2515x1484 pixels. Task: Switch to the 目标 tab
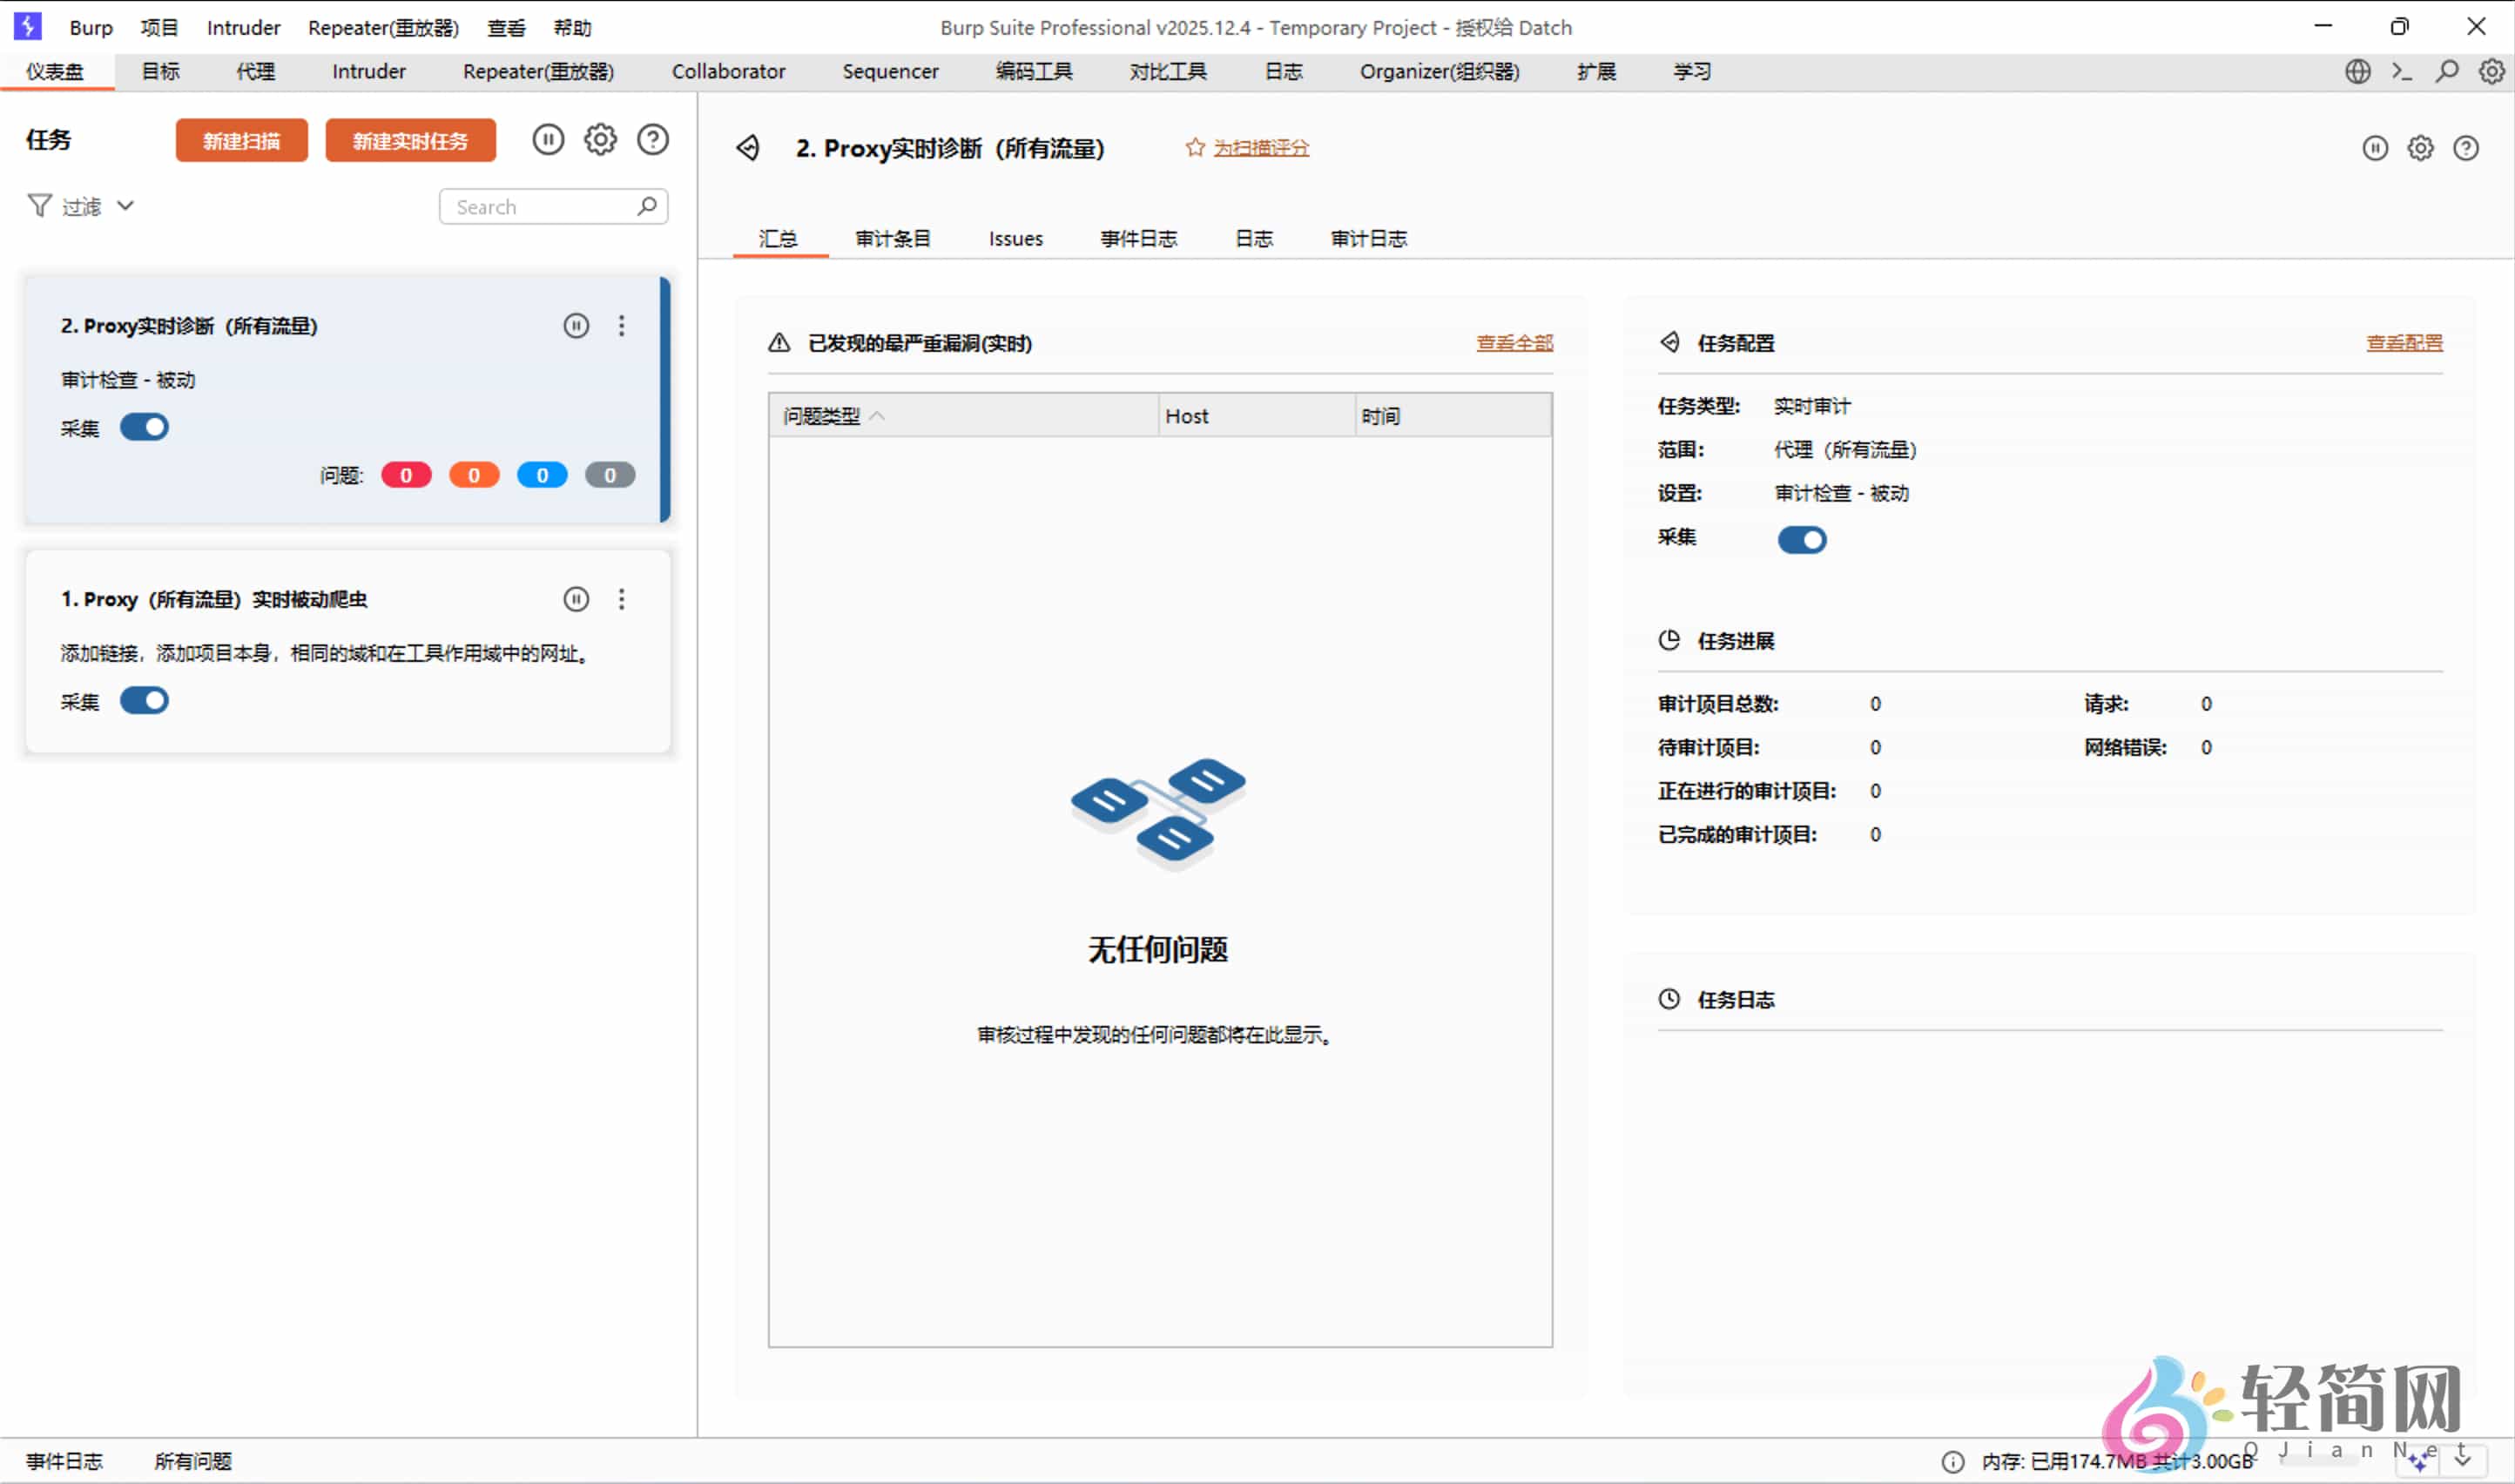click(x=159, y=71)
